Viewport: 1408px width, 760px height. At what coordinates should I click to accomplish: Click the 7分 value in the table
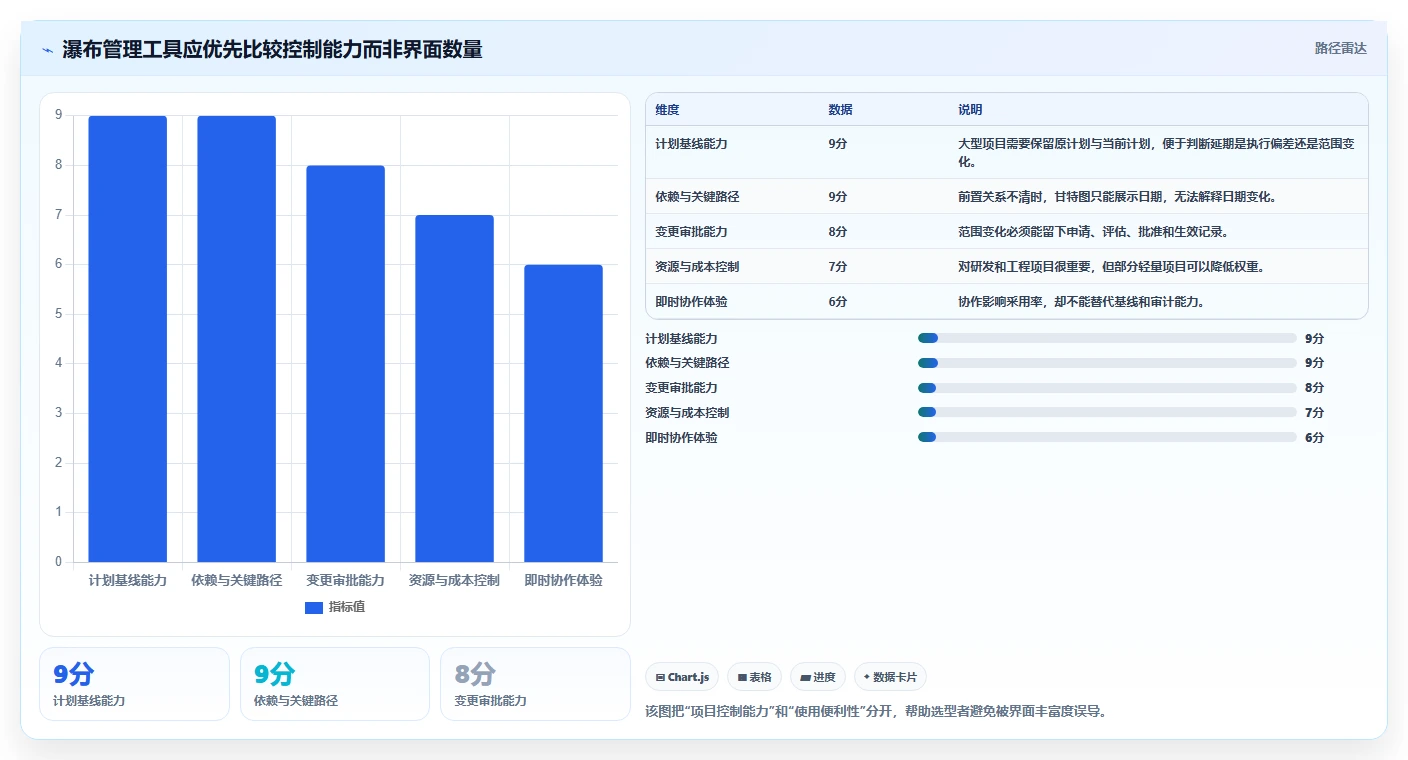(837, 267)
